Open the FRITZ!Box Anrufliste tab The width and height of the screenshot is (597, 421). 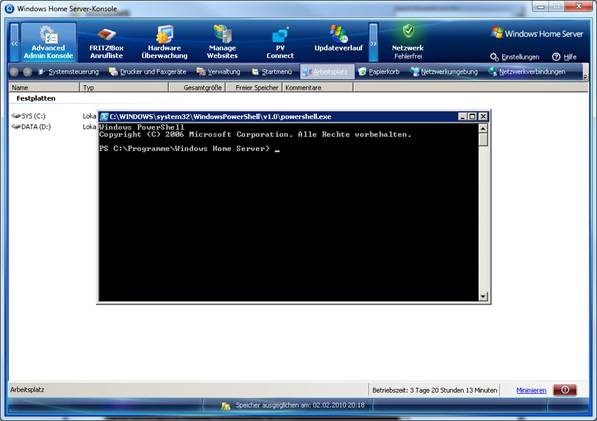[x=106, y=42]
